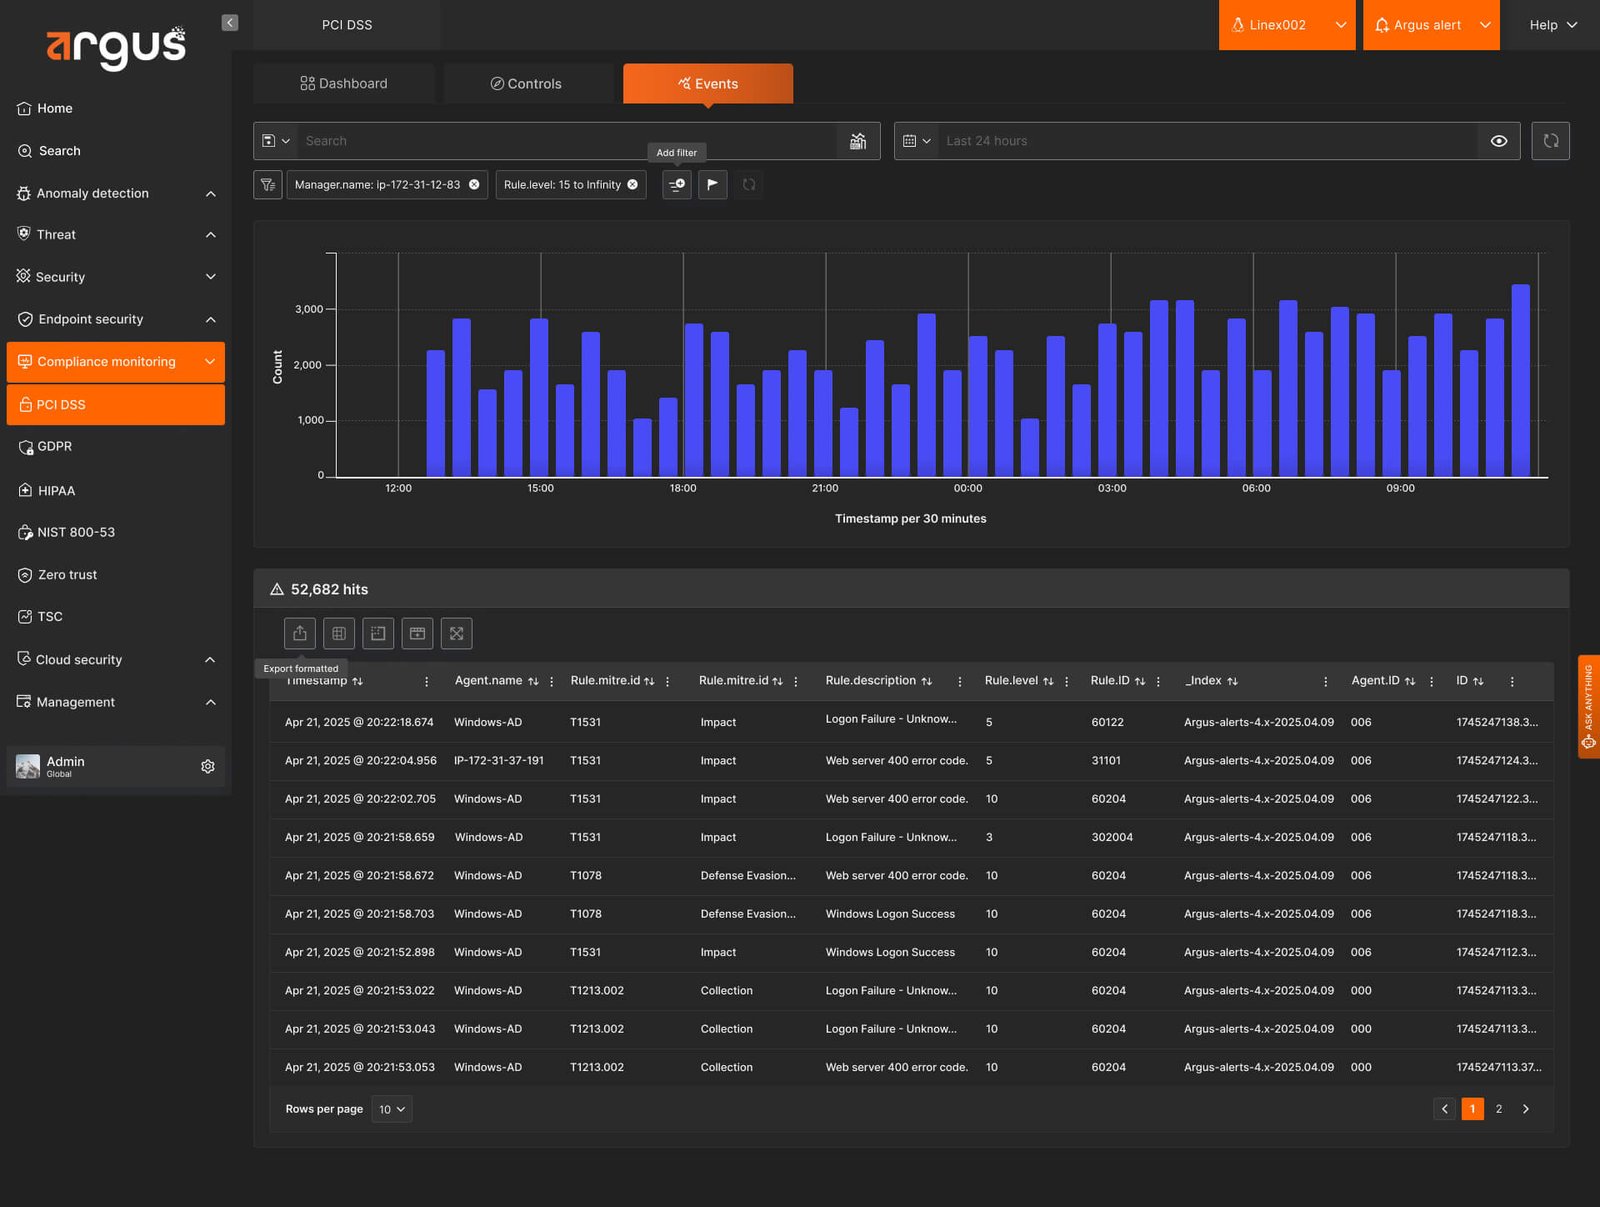Remove the Rule.level filter chip
Viewport: 1600px width, 1207px height.
click(x=632, y=185)
